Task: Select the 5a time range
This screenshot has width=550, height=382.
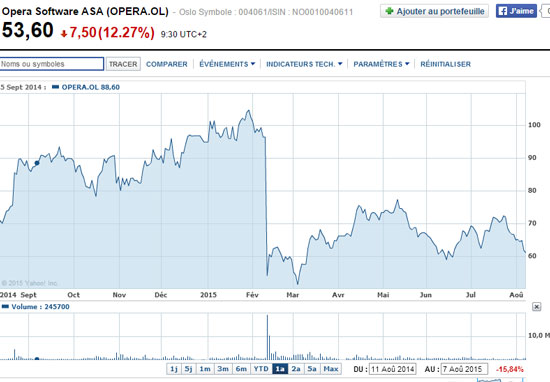Action: [312, 369]
